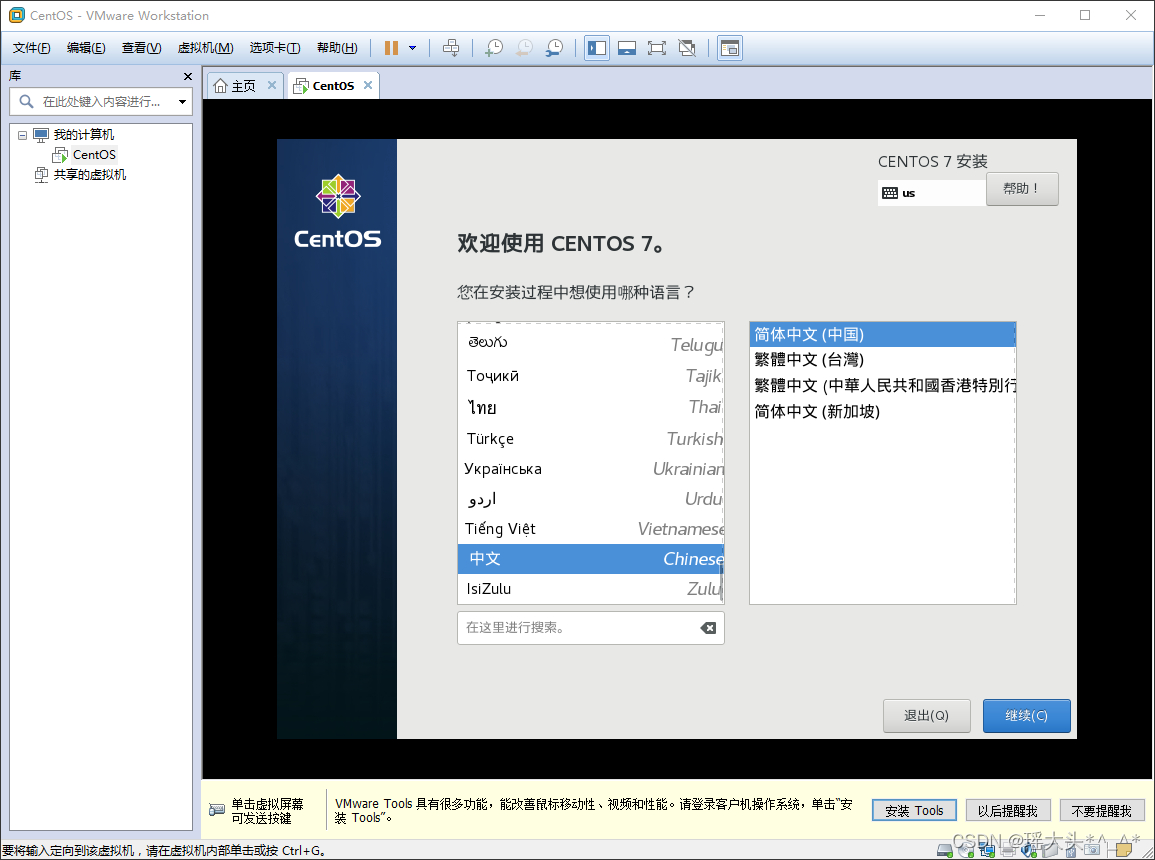Toggle the library panel visibility

(596, 47)
